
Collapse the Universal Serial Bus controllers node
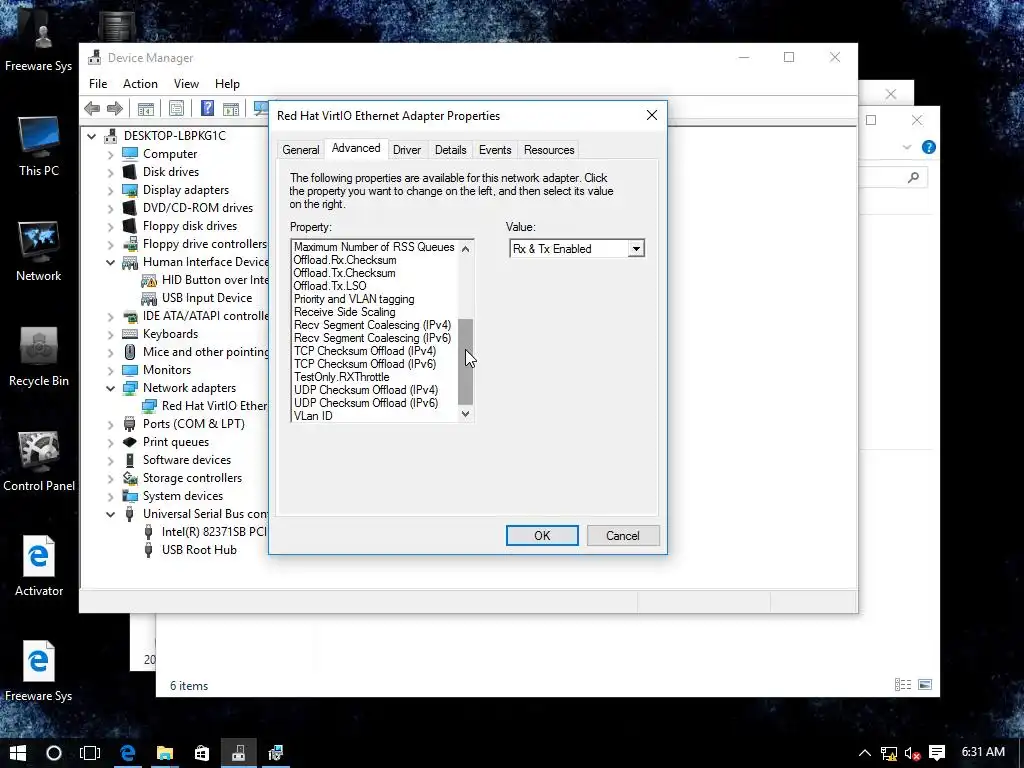(110, 514)
